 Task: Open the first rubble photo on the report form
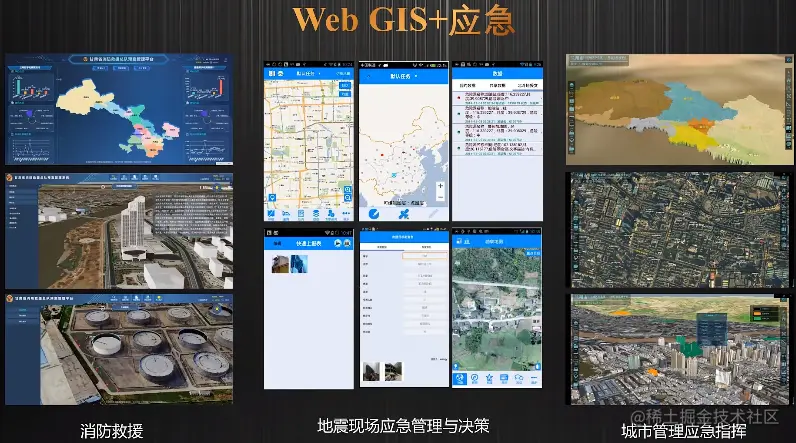371,371
